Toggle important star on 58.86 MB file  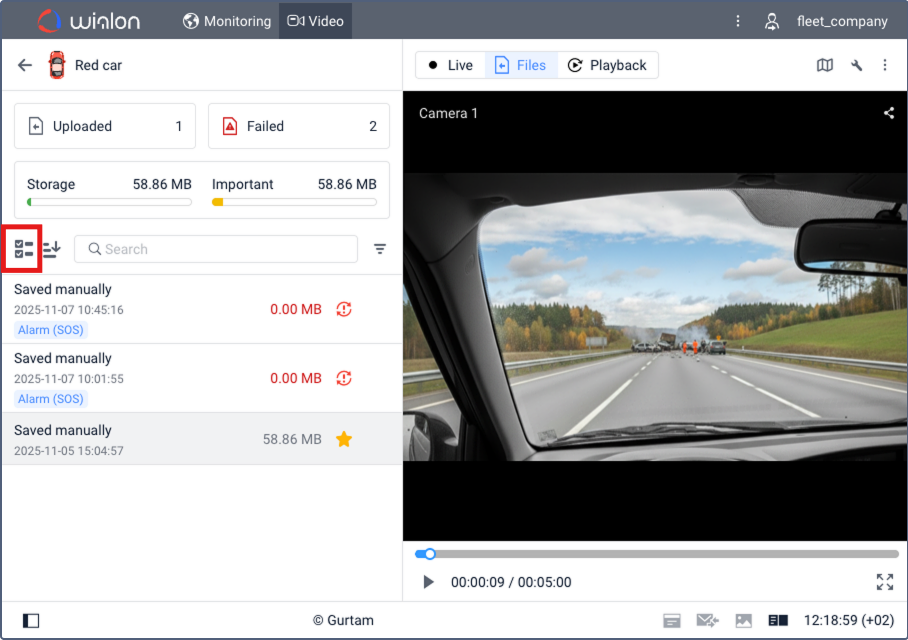coord(344,439)
